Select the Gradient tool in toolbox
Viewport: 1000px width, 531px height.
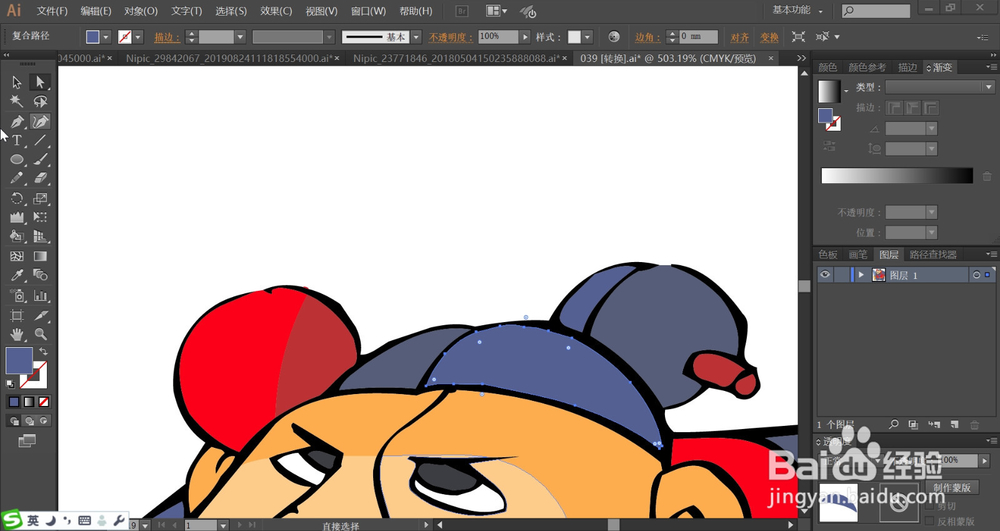click(40, 256)
